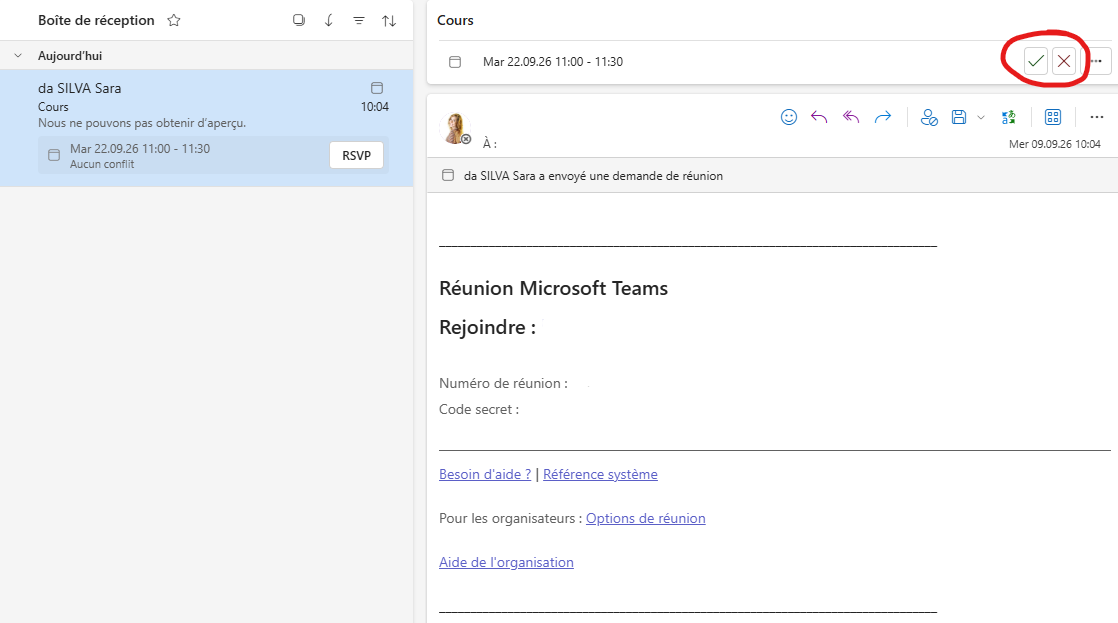Reply to da SILVA Sara's message
Viewport: 1118px width, 623px height.
click(x=819, y=117)
